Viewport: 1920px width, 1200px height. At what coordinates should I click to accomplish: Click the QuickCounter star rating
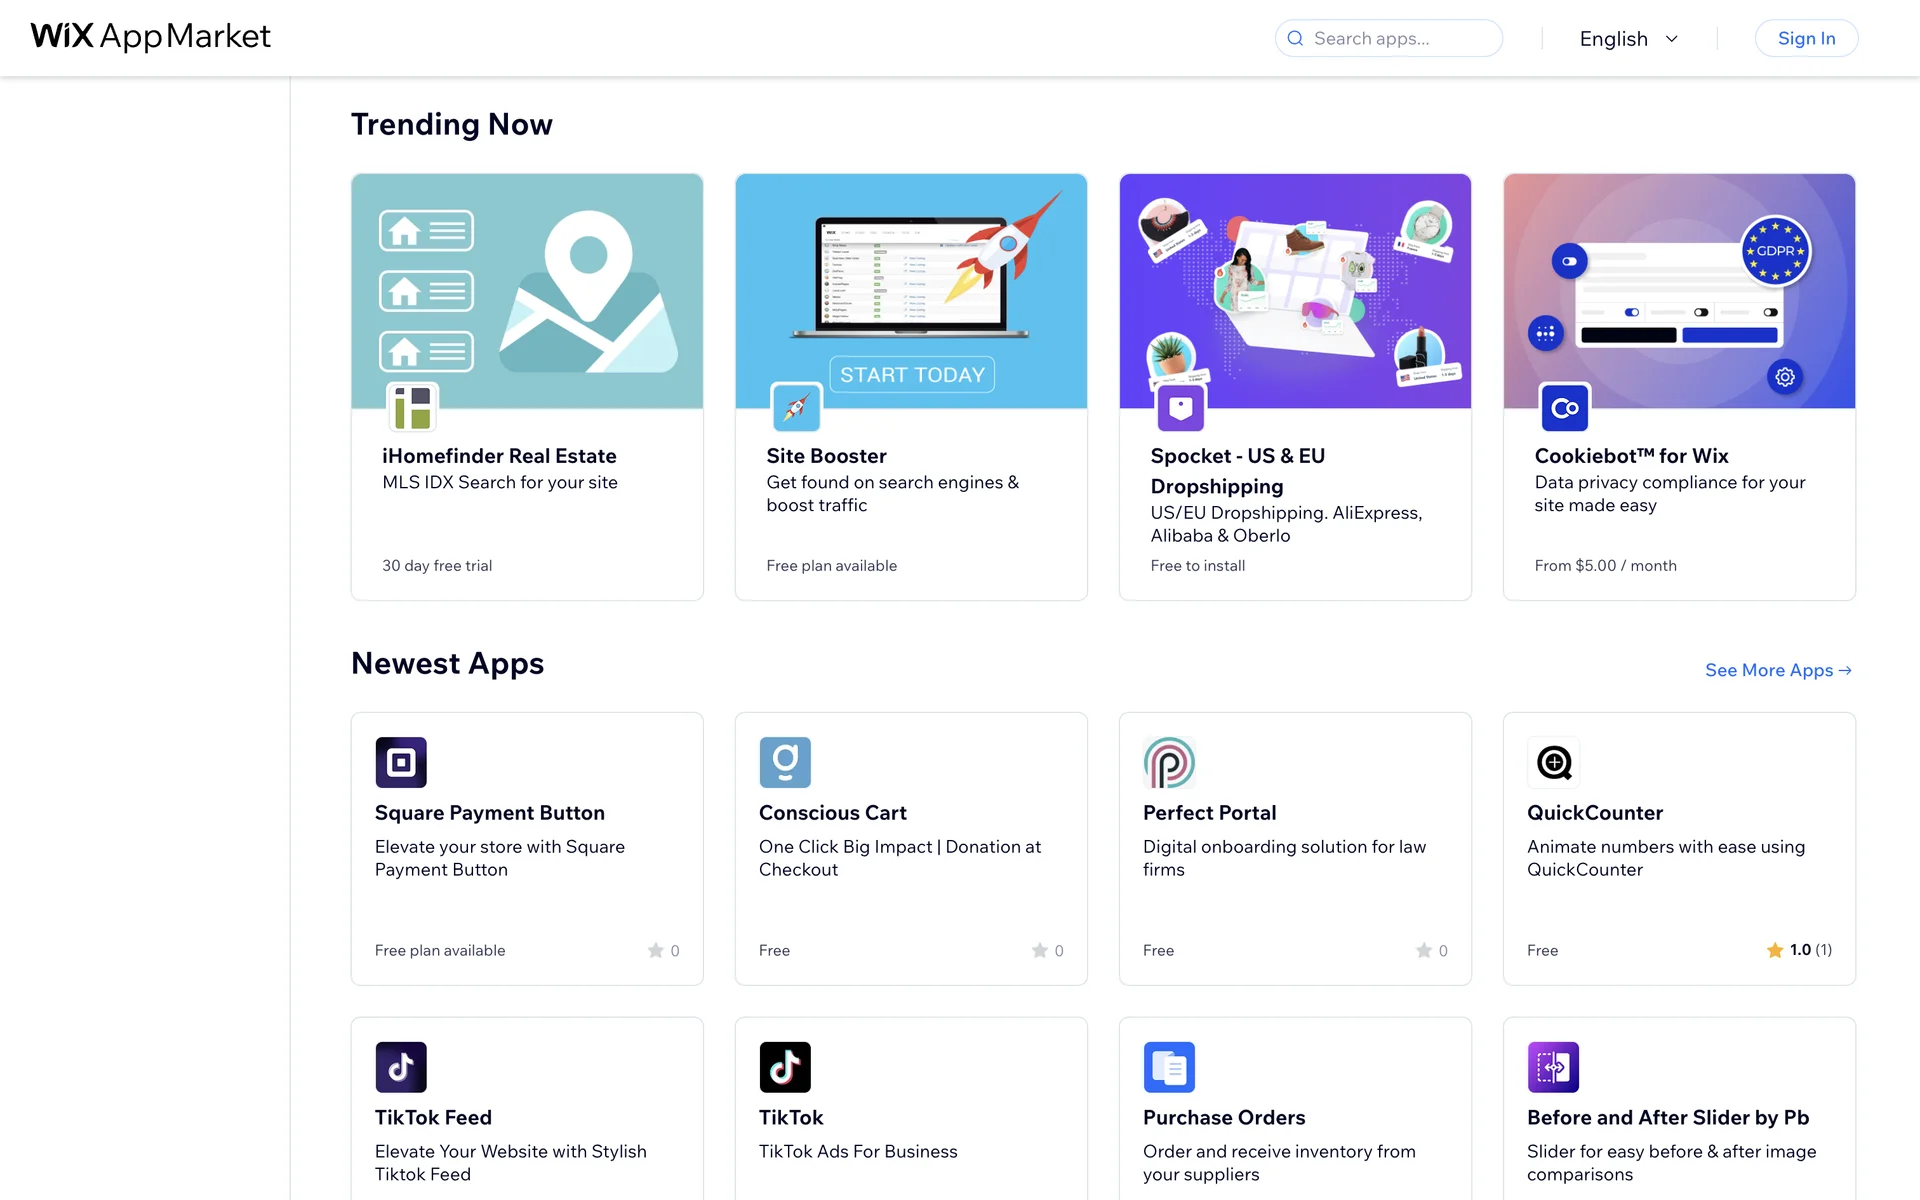1798,950
